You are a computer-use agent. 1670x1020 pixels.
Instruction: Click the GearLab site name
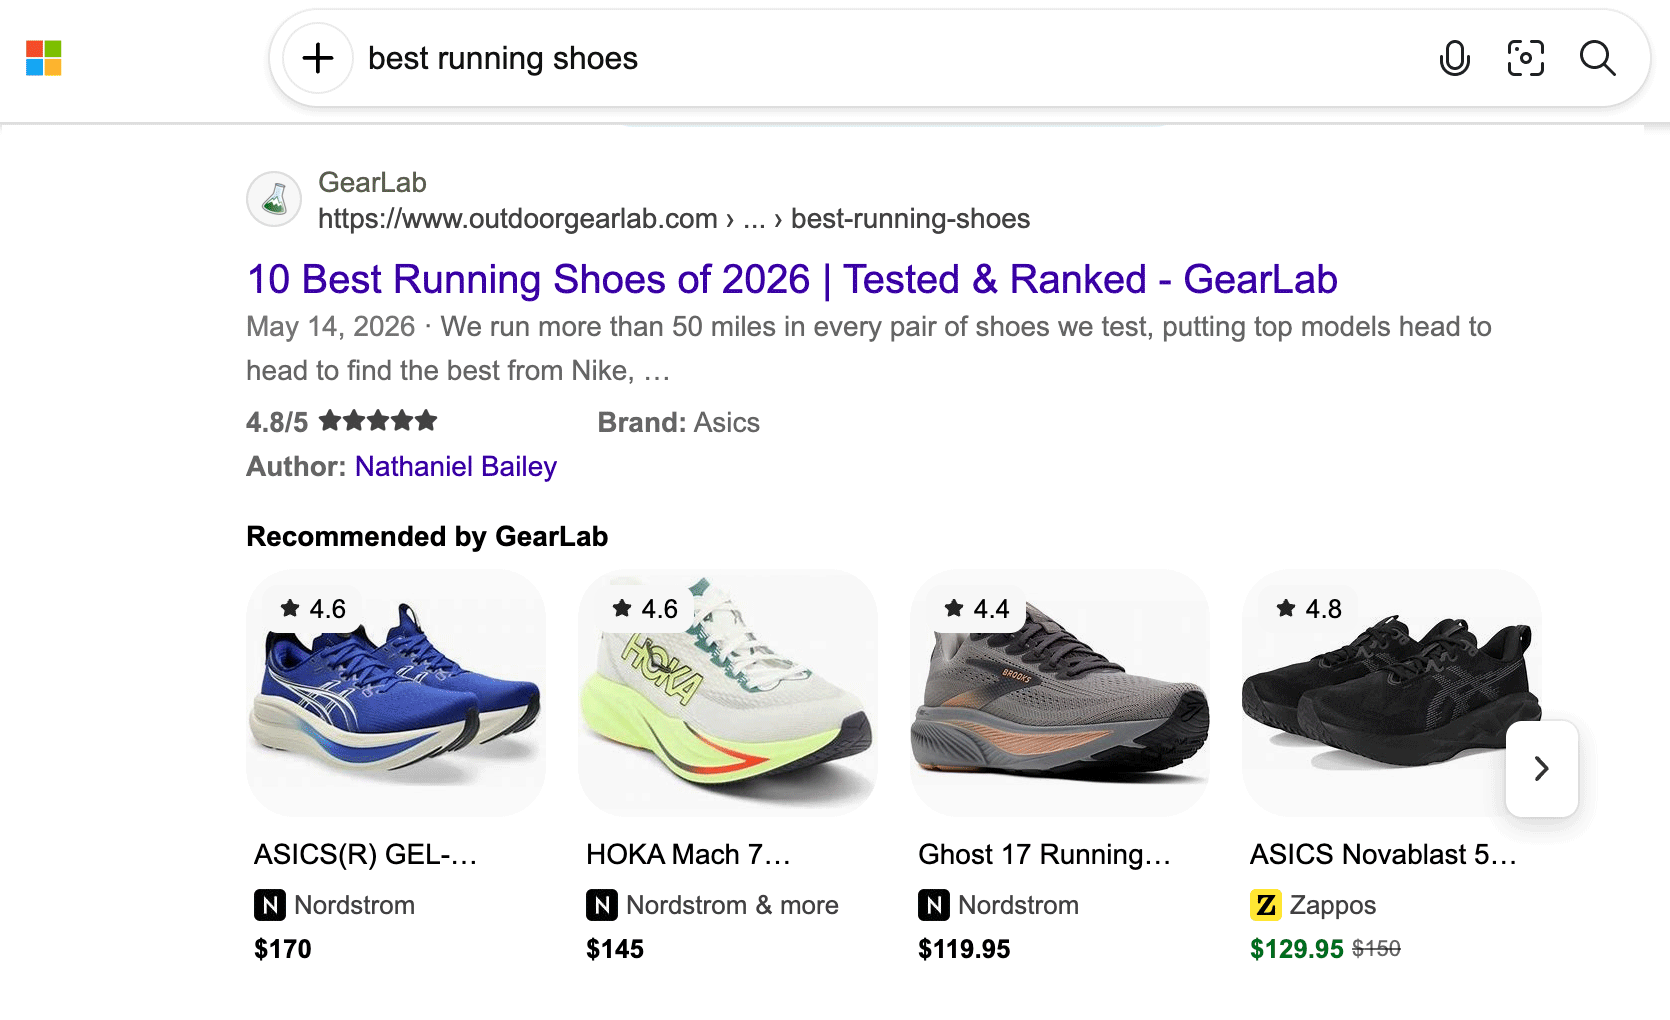pos(372,182)
